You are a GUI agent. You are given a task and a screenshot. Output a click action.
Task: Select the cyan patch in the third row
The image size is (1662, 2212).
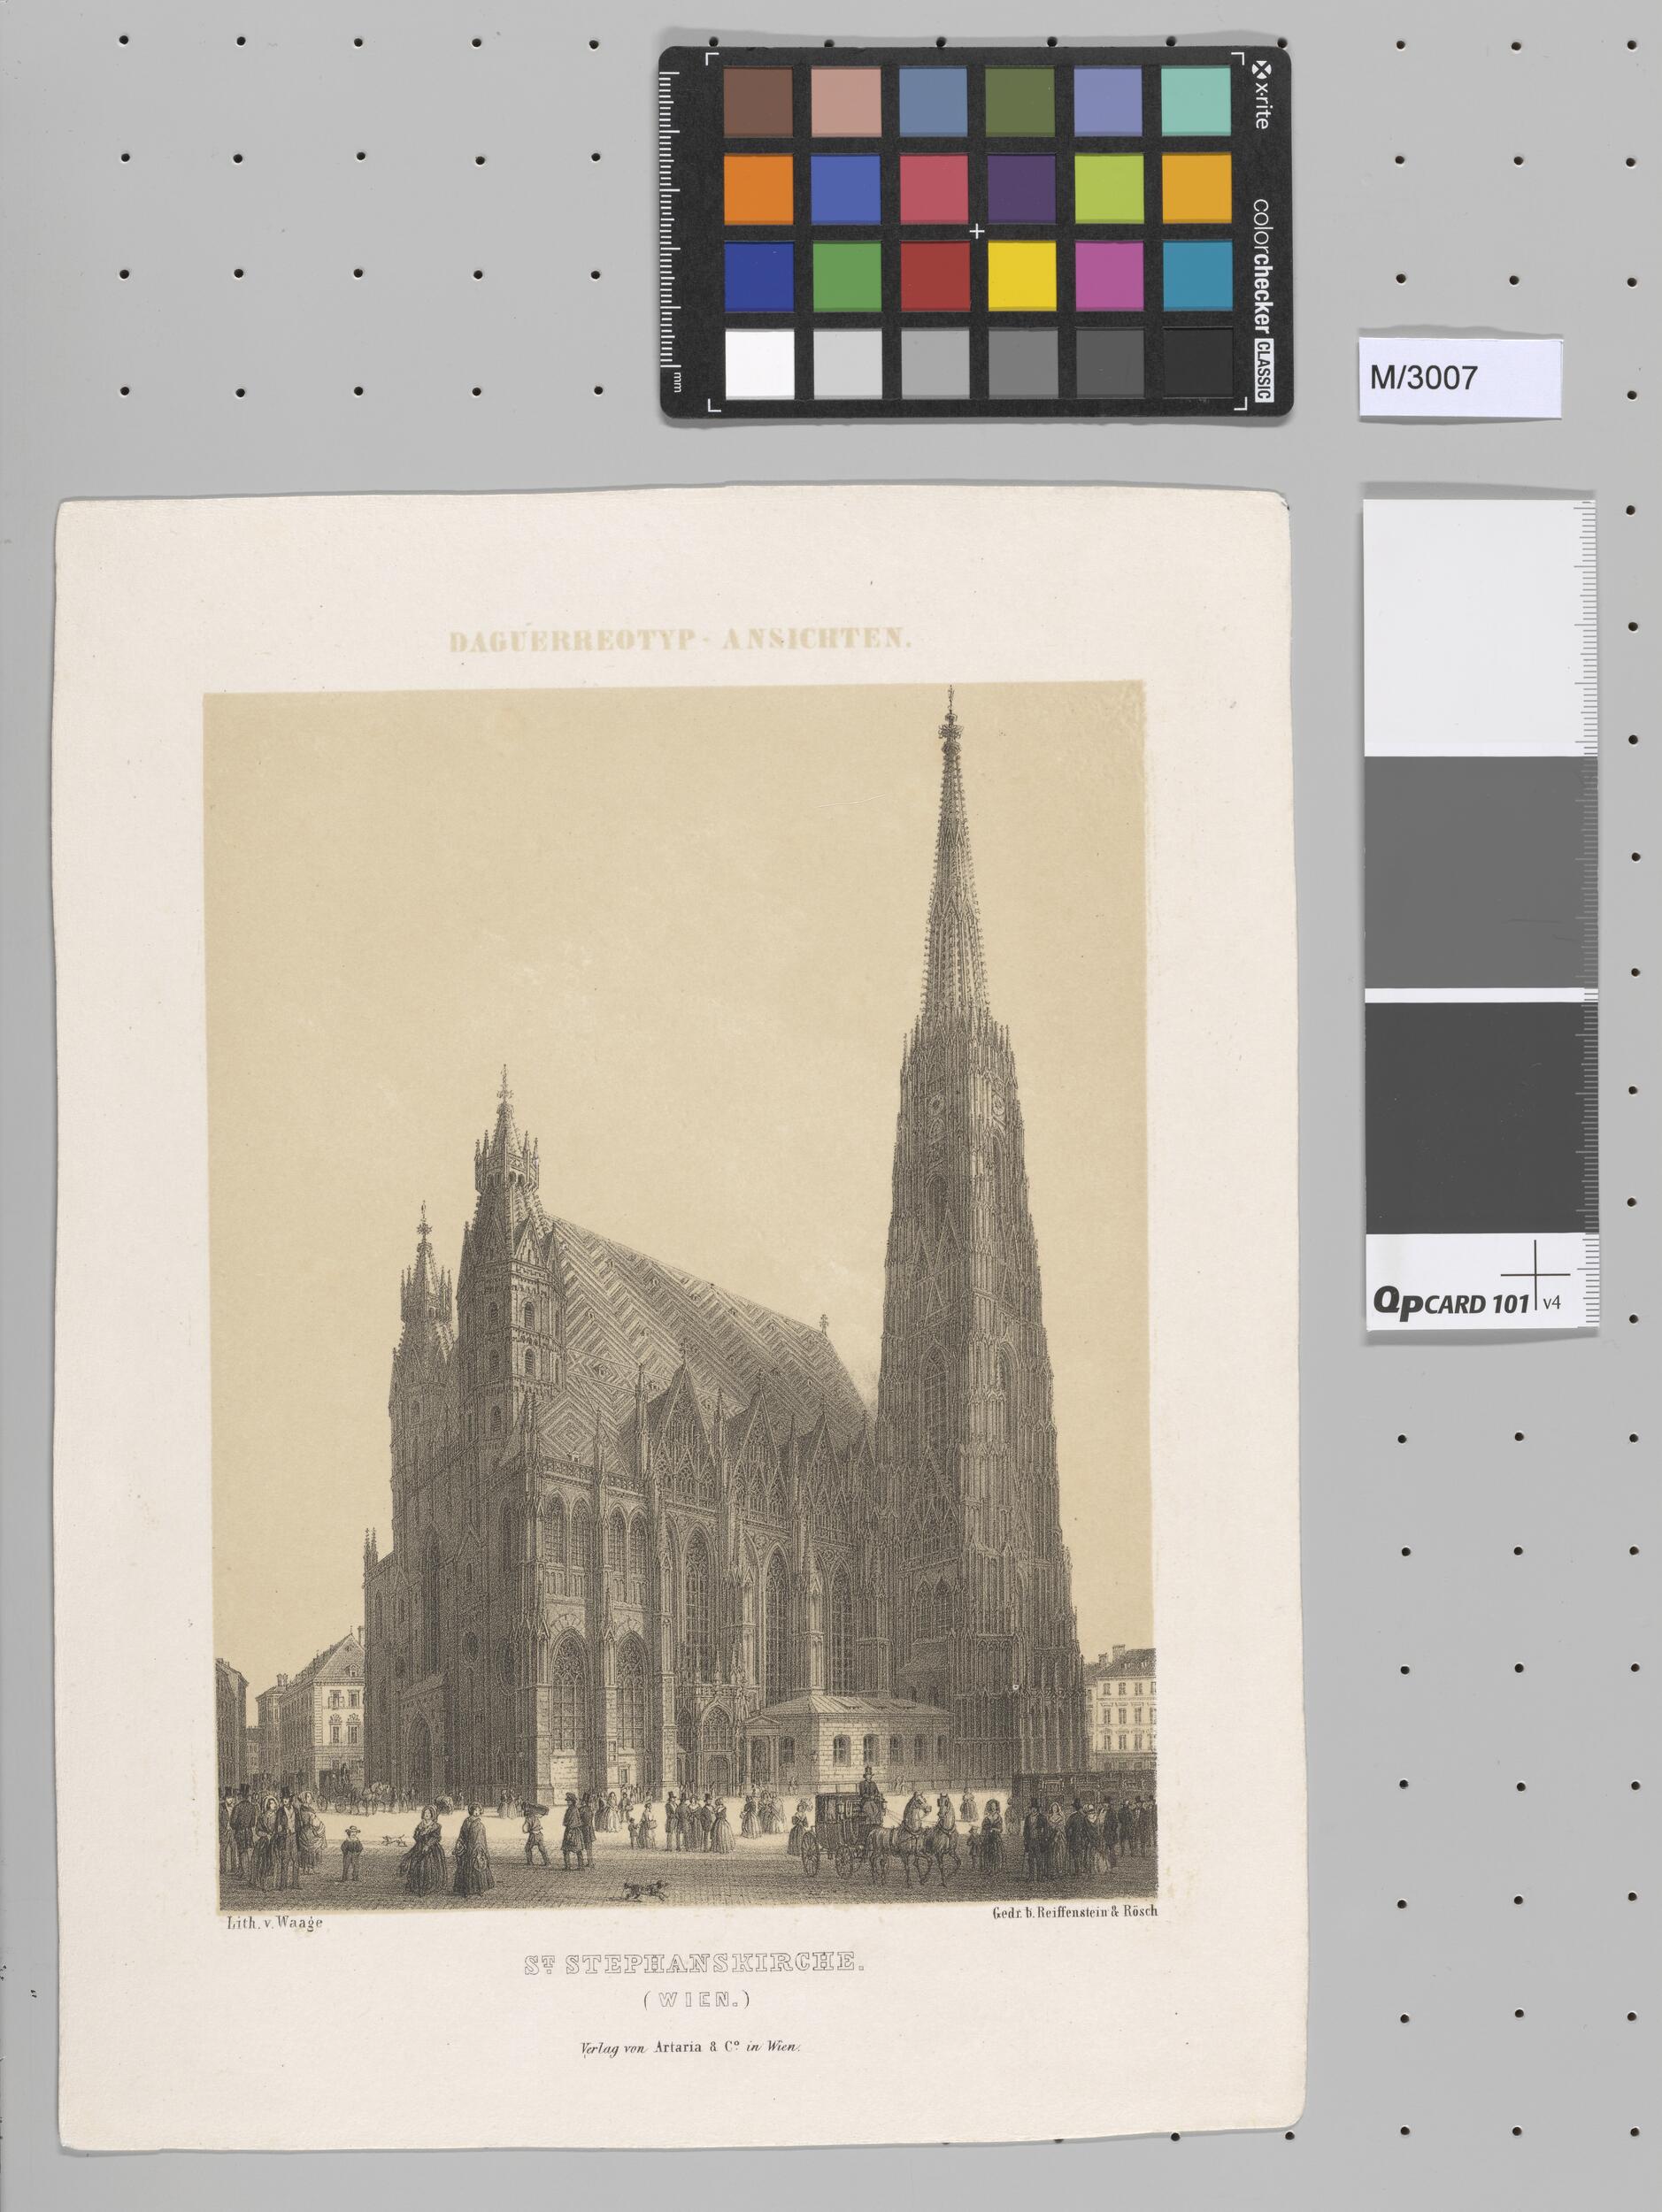coord(1197,275)
